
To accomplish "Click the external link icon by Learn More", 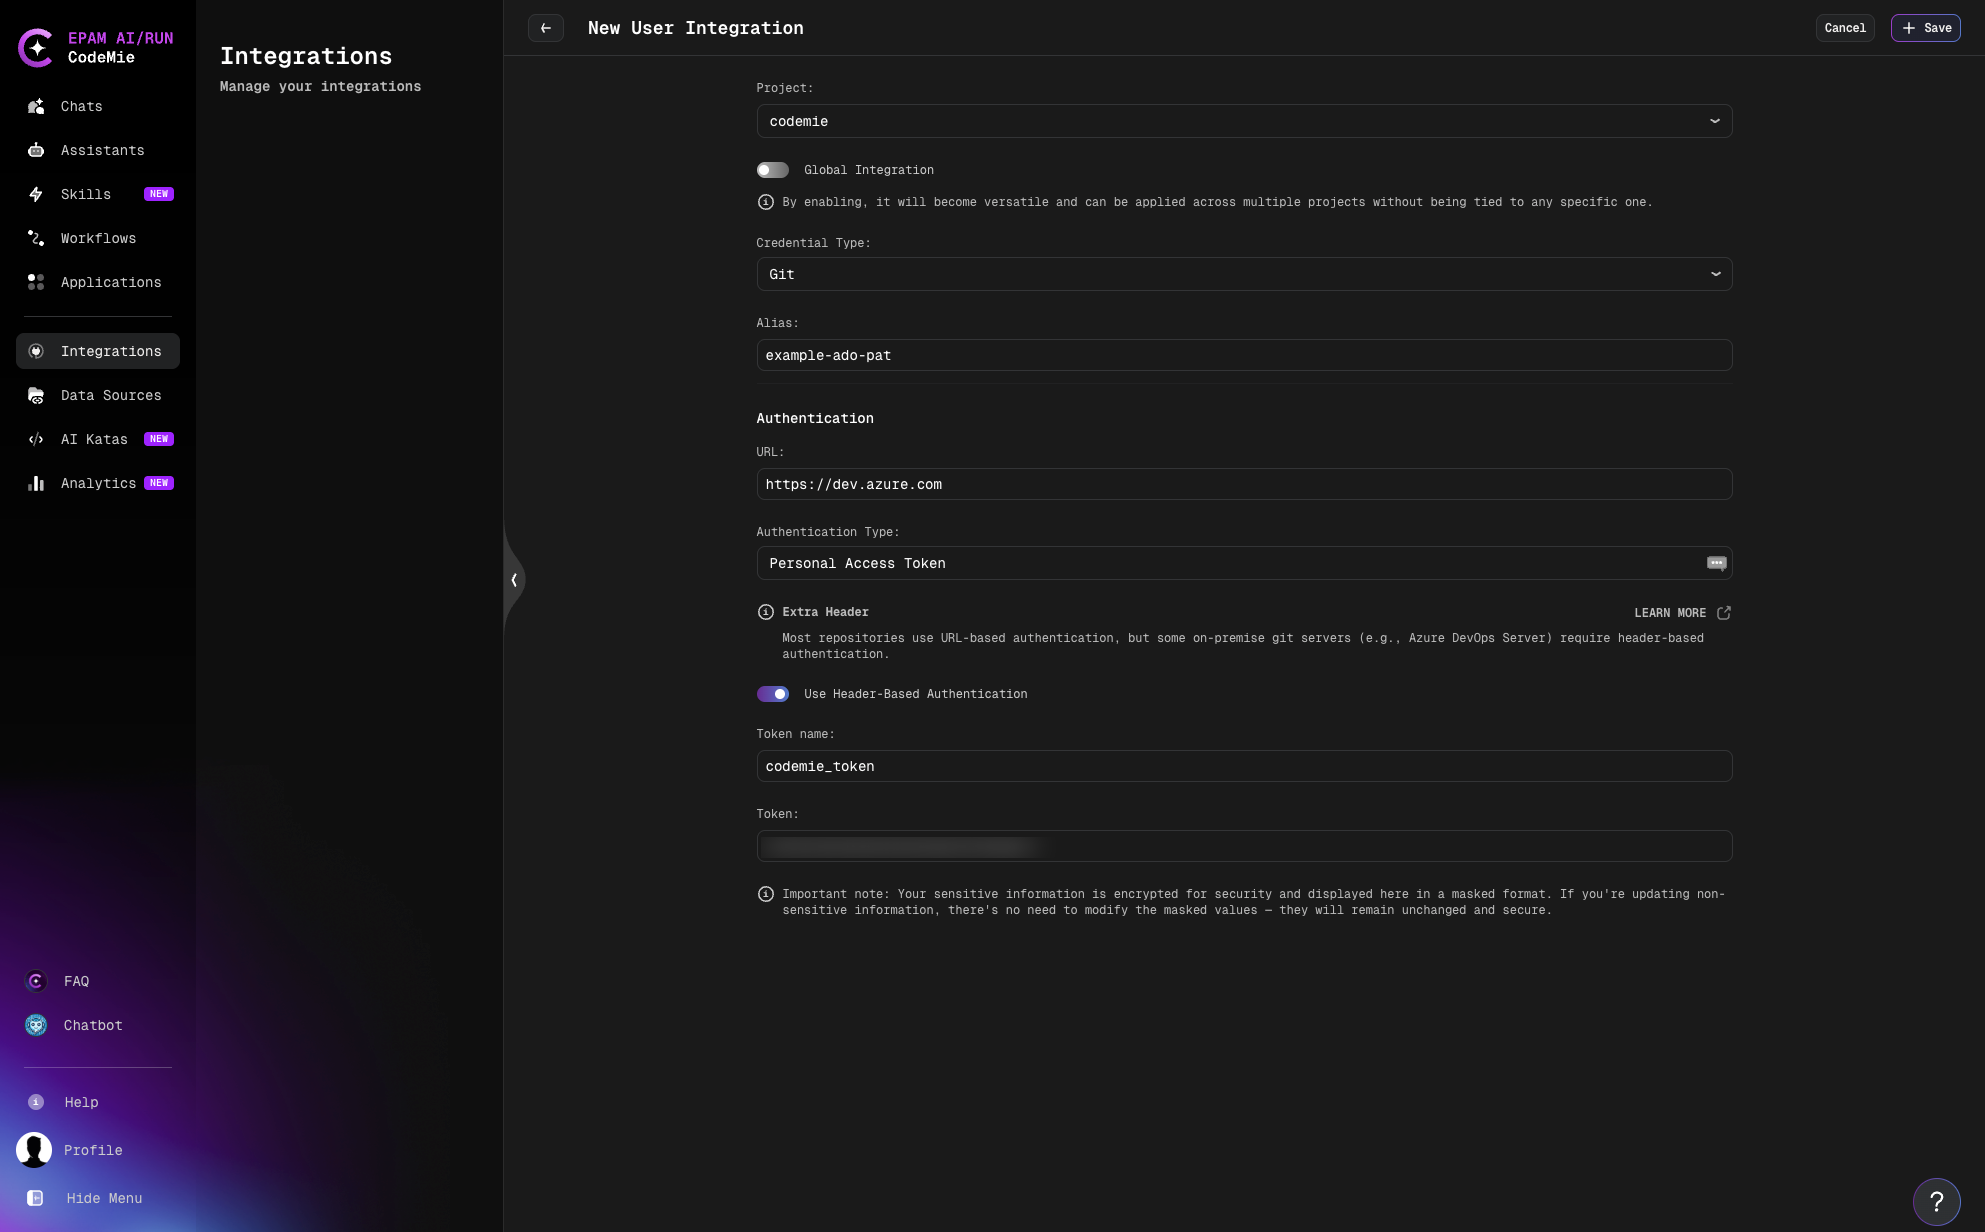I will pyautogui.click(x=1724, y=613).
